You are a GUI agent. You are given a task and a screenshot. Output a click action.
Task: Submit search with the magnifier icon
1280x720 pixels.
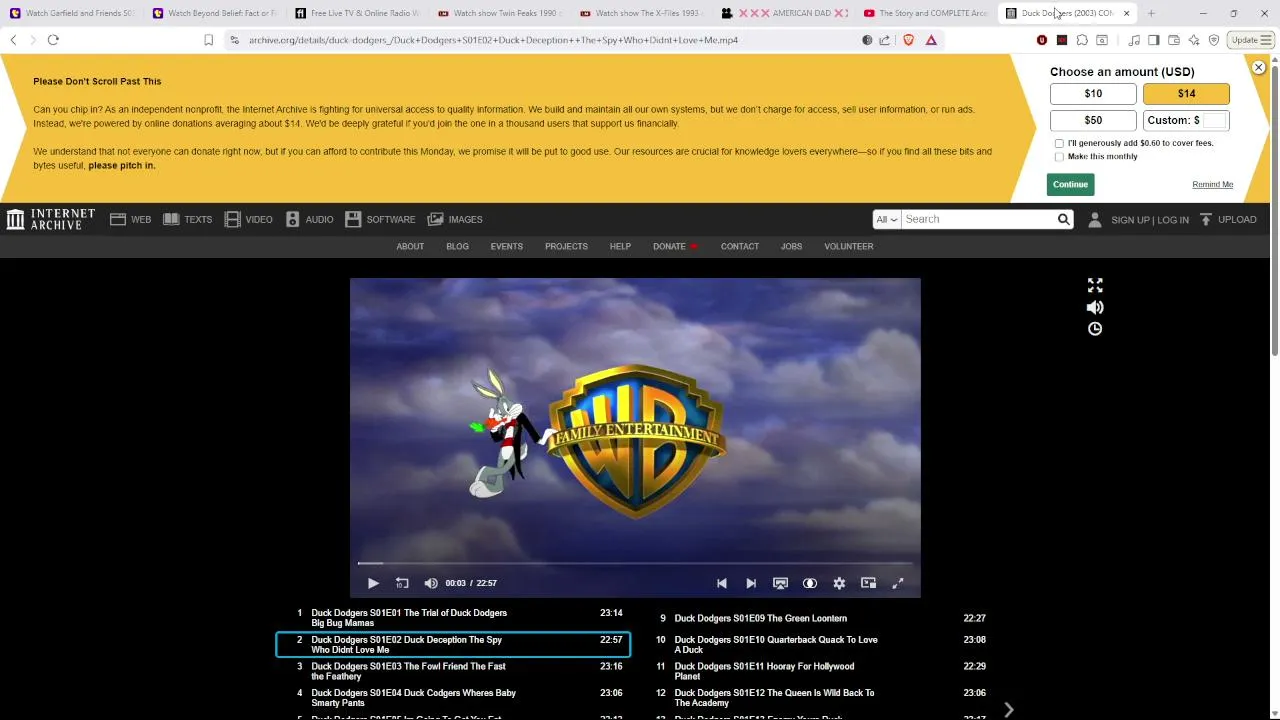click(1064, 219)
